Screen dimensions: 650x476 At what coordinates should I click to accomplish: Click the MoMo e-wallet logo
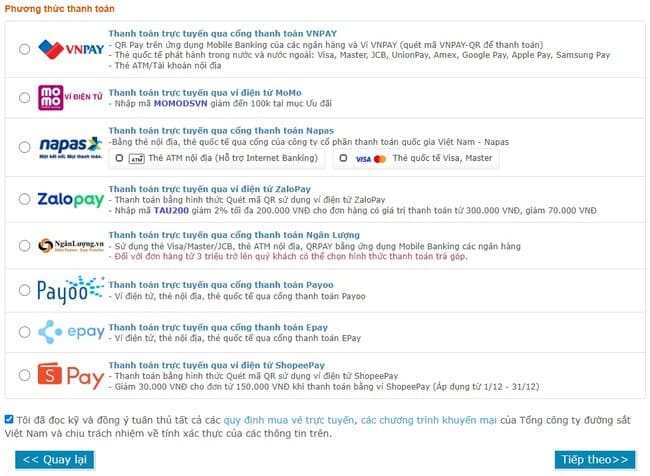tap(70, 97)
